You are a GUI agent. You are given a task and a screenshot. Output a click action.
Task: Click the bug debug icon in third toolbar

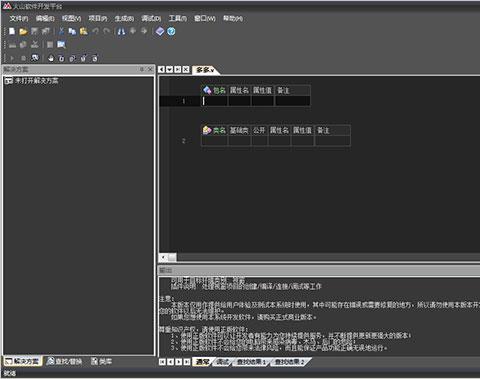[x=35, y=58]
